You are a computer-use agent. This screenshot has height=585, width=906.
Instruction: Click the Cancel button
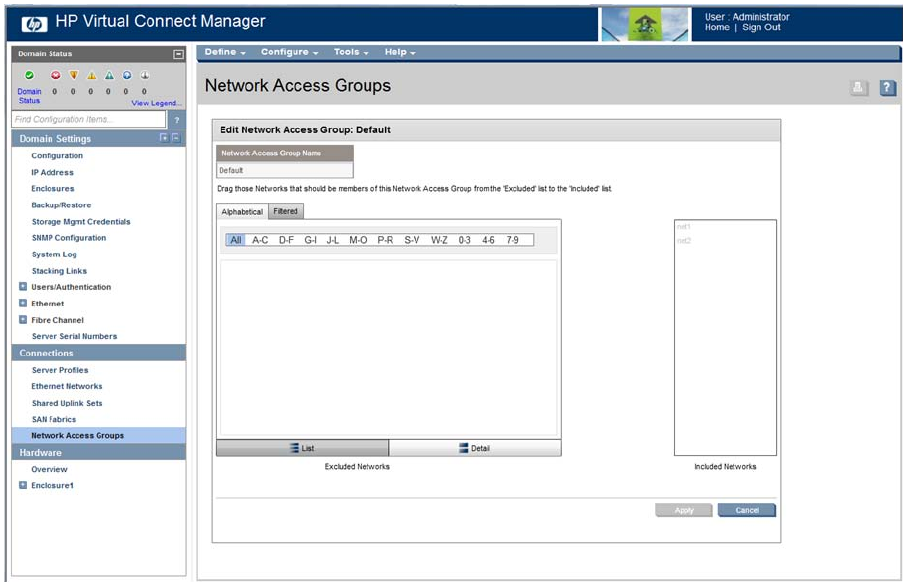click(x=746, y=510)
